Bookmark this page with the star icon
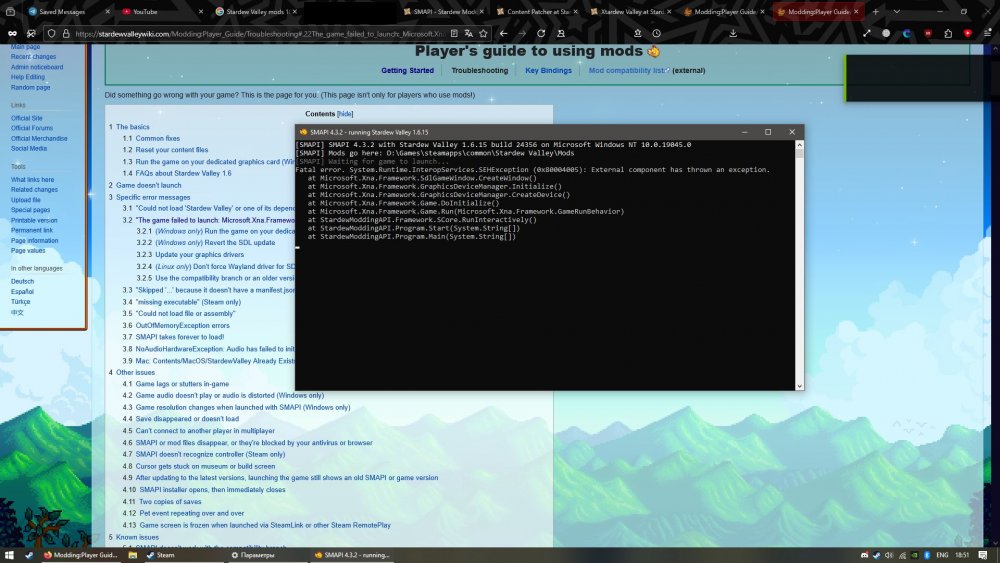 (x=483, y=33)
